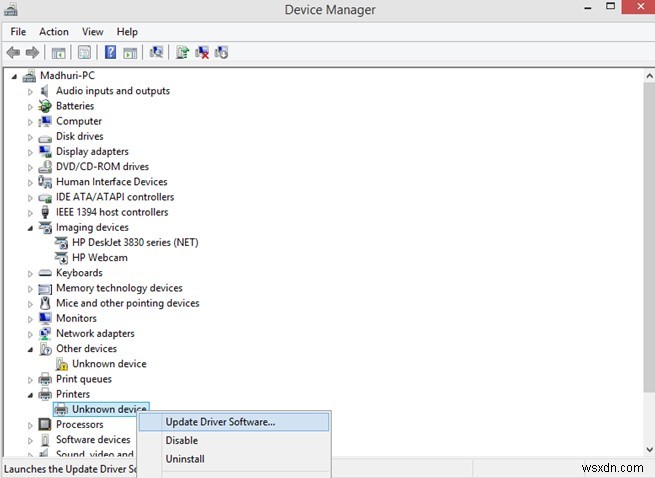The image size is (655, 478).
Task: Click the Processors category icon
Action: (45, 425)
